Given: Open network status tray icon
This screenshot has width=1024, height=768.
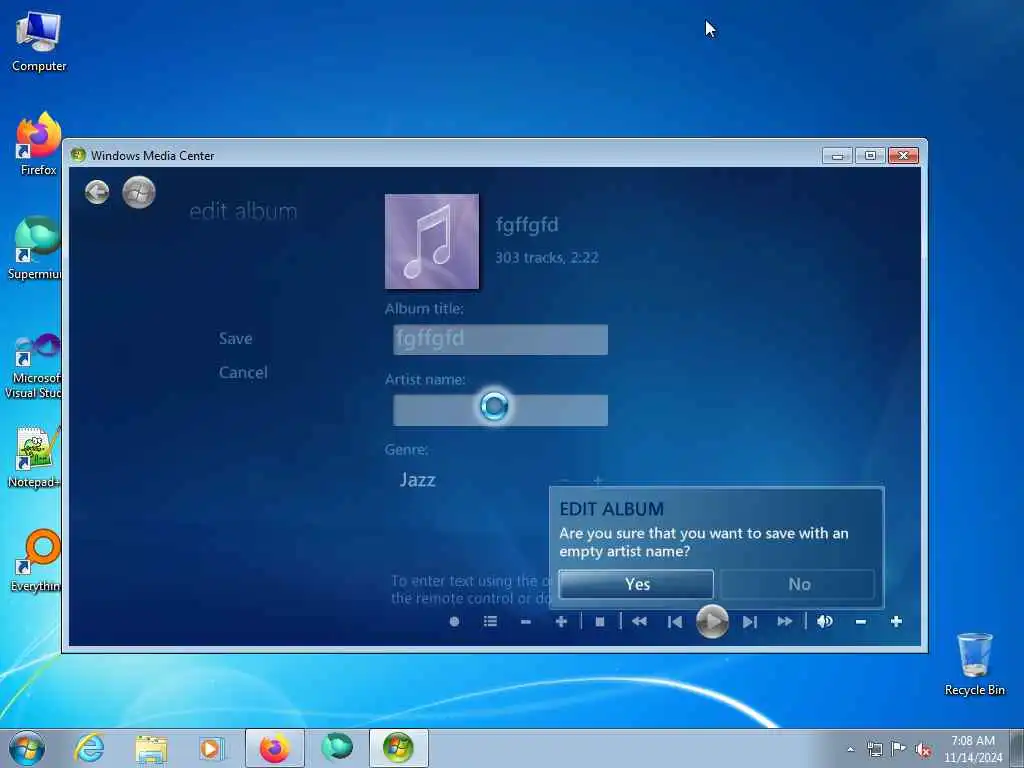Looking at the screenshot, I should pyautogui.click(x=874, y=750).
